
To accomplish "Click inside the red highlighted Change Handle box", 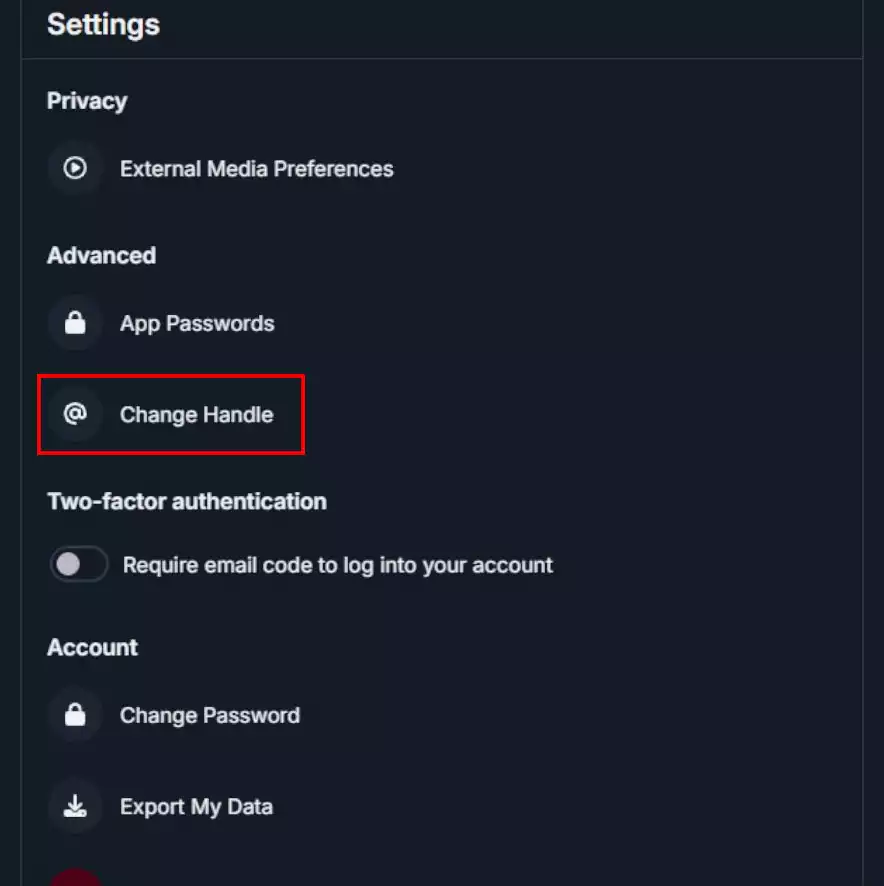I will [x=171, y=414].
